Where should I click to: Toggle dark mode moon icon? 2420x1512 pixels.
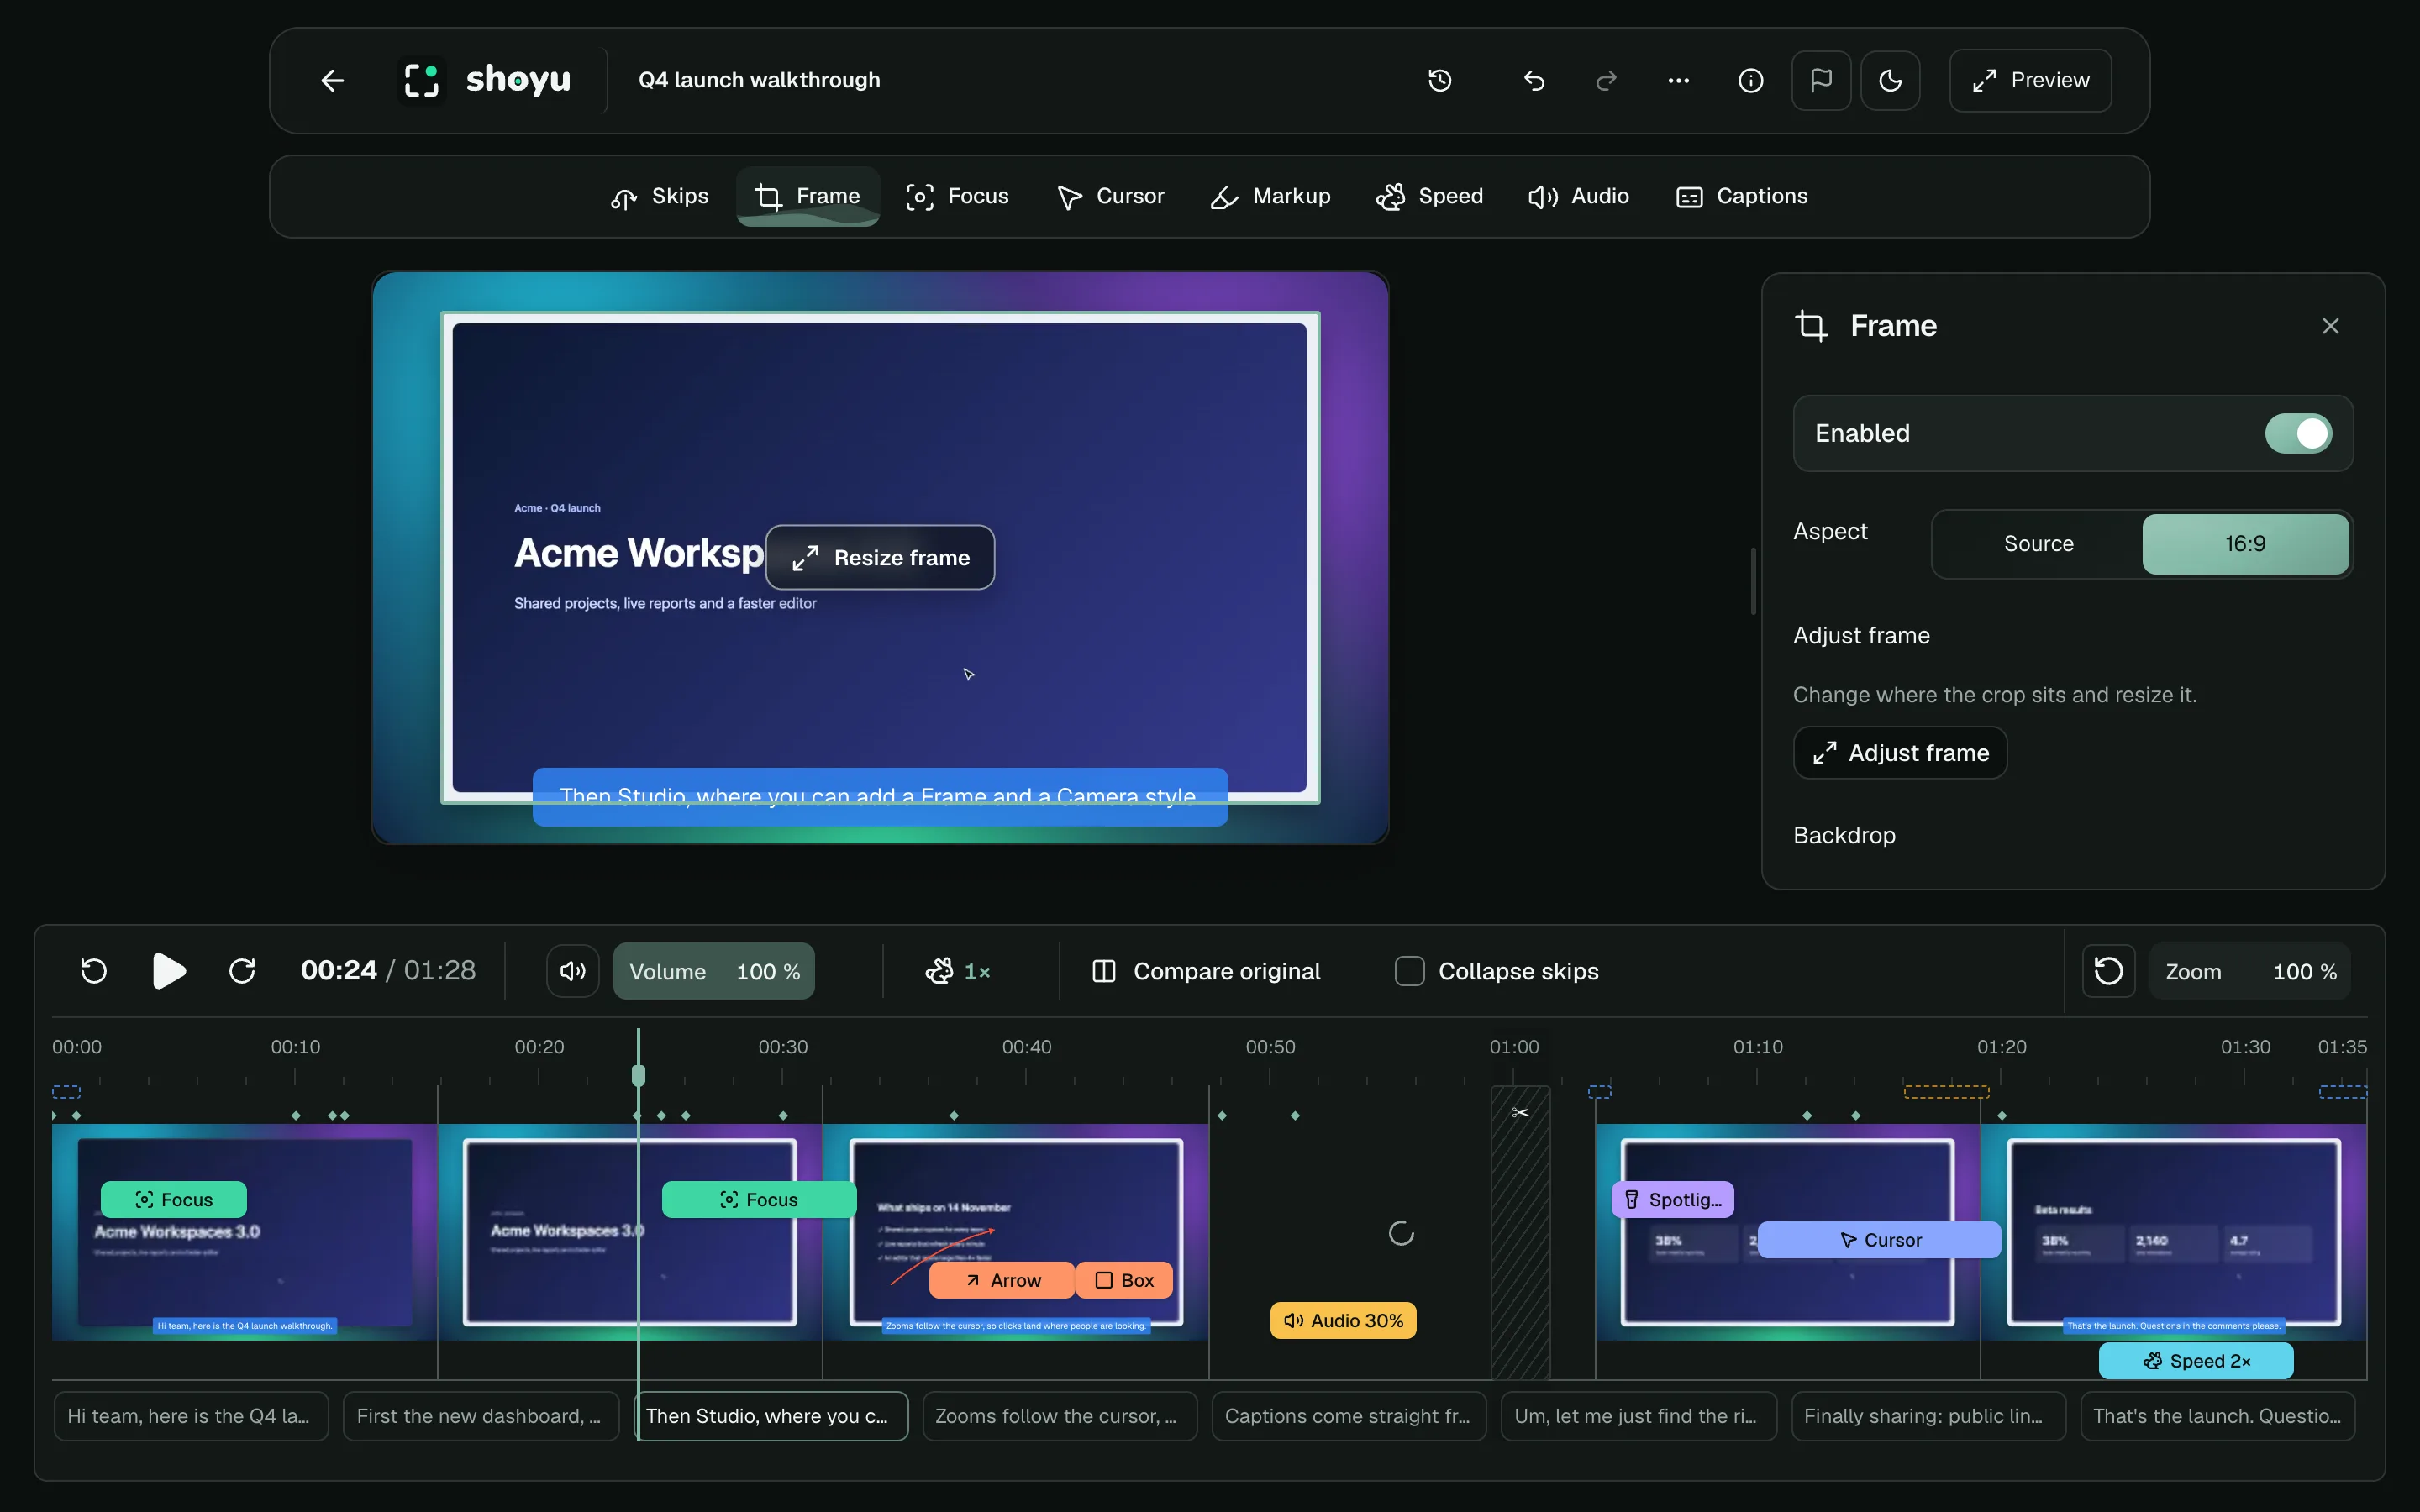click(x=1890, y=80)
